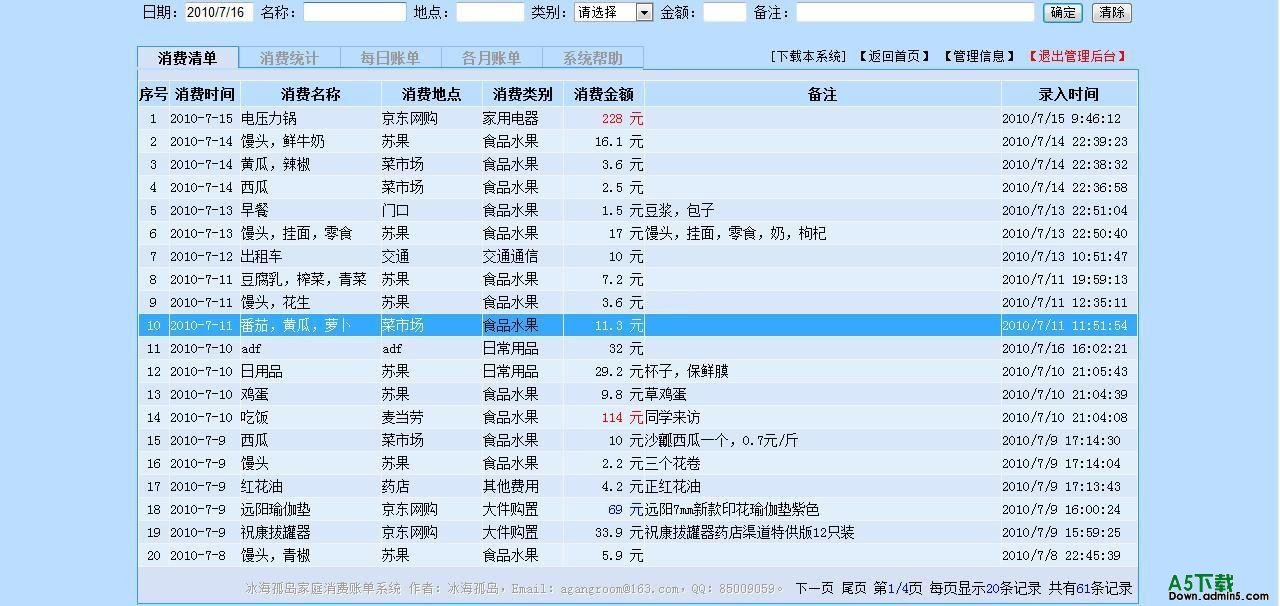Focus the 备注 input field
1280x606 pixels.
click(x=915, y=13)
